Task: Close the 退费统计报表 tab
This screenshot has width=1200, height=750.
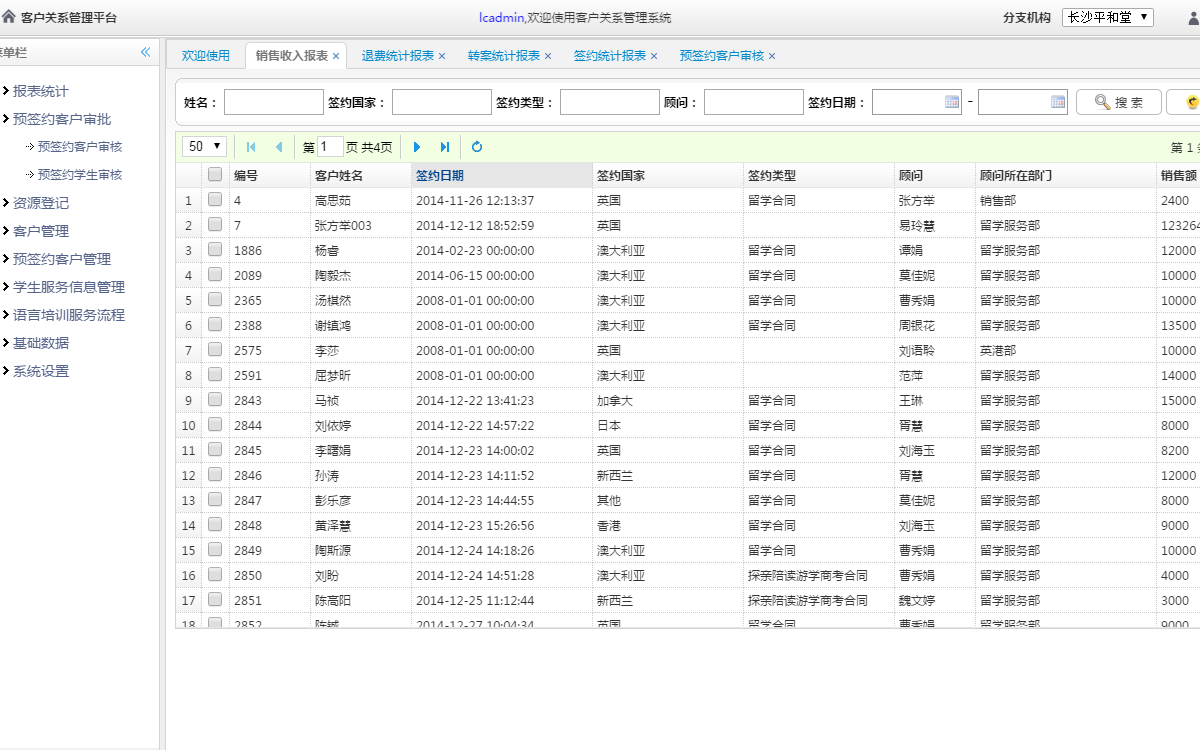Action: pyautogui.click(x=442, y=56)
